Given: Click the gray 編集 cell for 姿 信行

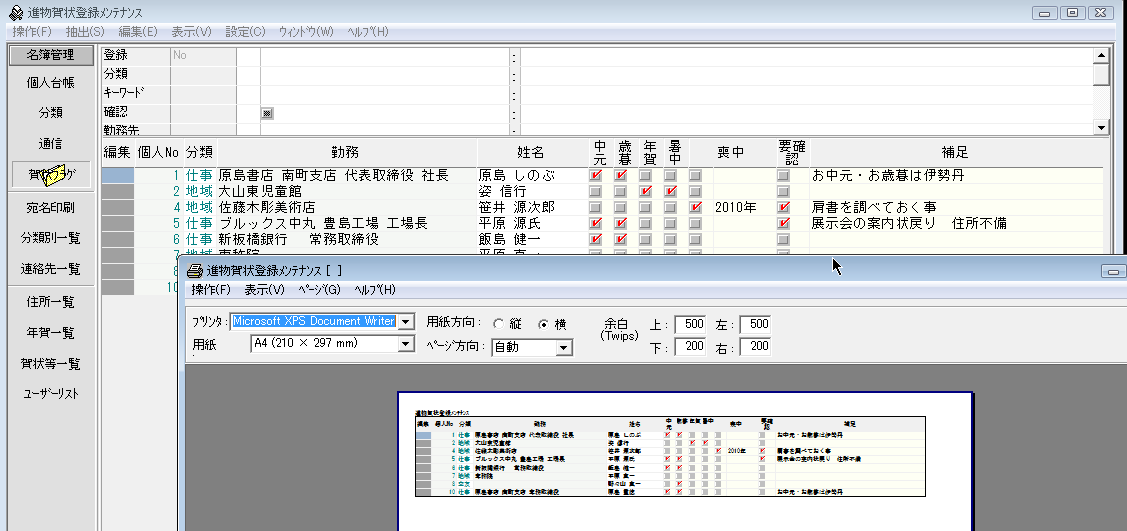Looking at the screenshot, I should [x=118, y=191].
